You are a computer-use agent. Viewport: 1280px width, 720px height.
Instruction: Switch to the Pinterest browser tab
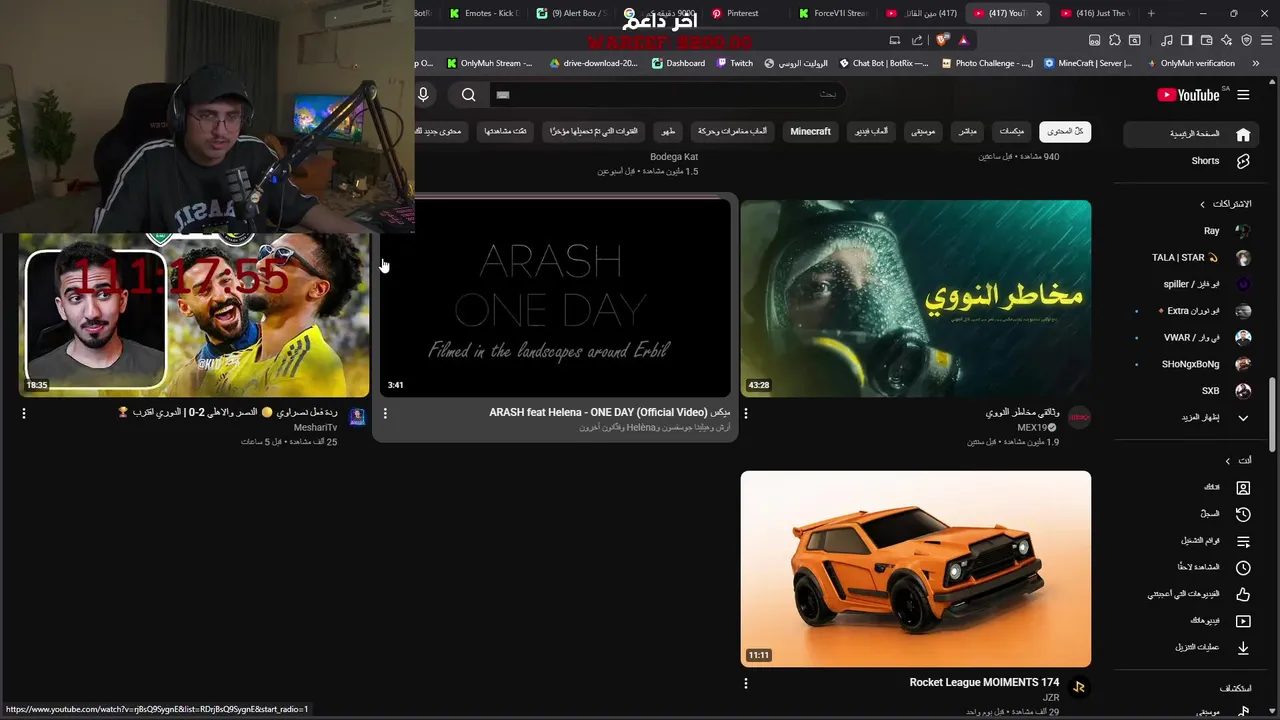point(743,13)
